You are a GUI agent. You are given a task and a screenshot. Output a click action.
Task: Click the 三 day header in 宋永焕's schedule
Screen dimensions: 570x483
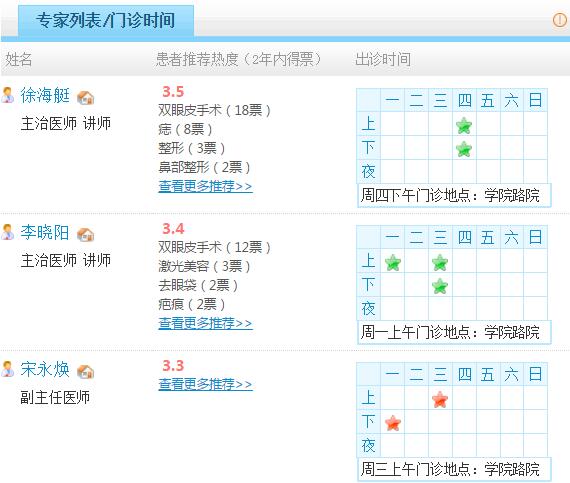coord(440,374)
